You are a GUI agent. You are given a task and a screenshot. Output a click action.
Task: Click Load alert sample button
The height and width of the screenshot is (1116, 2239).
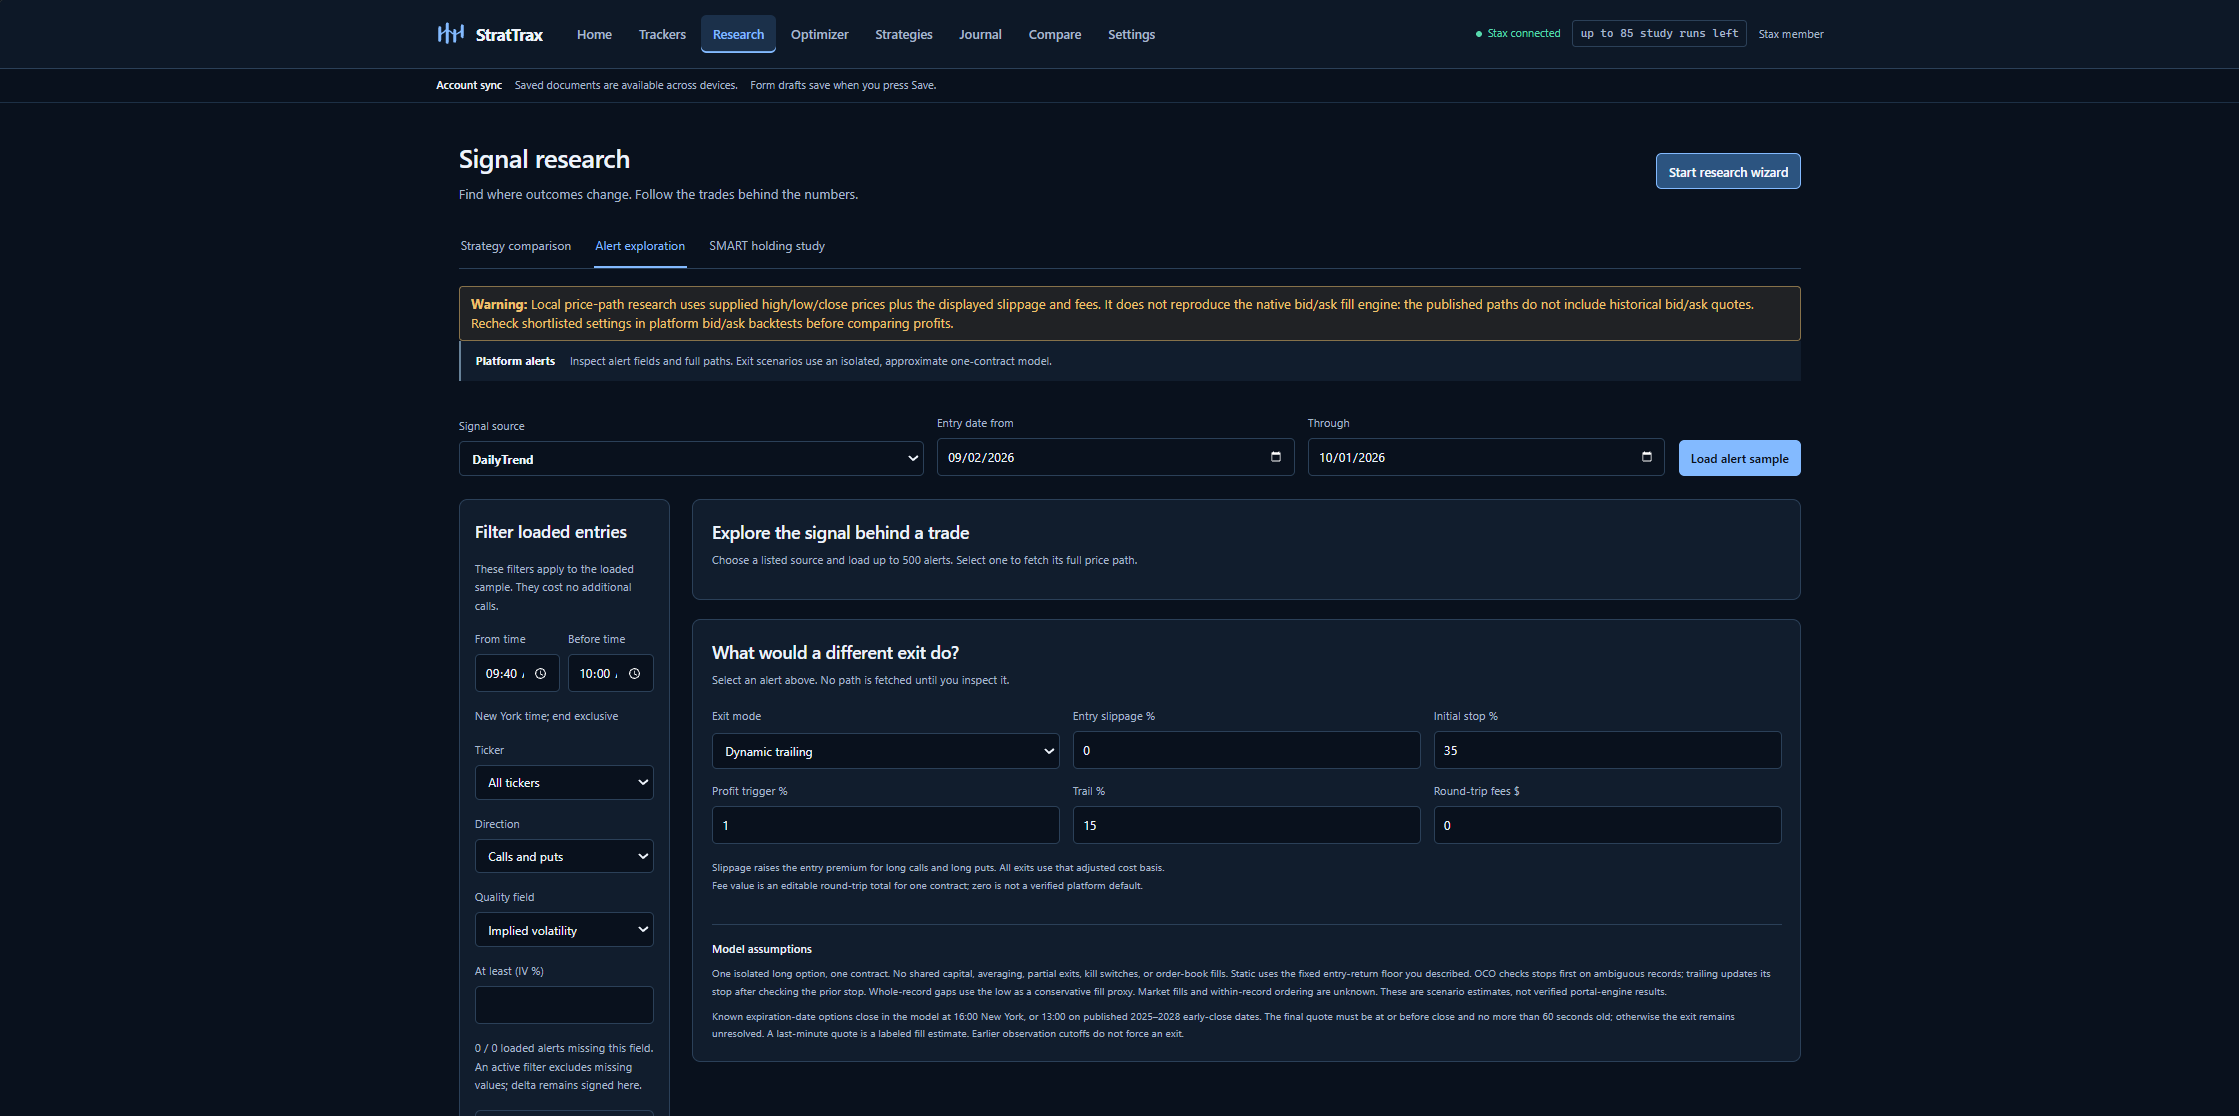[1739, 458]
